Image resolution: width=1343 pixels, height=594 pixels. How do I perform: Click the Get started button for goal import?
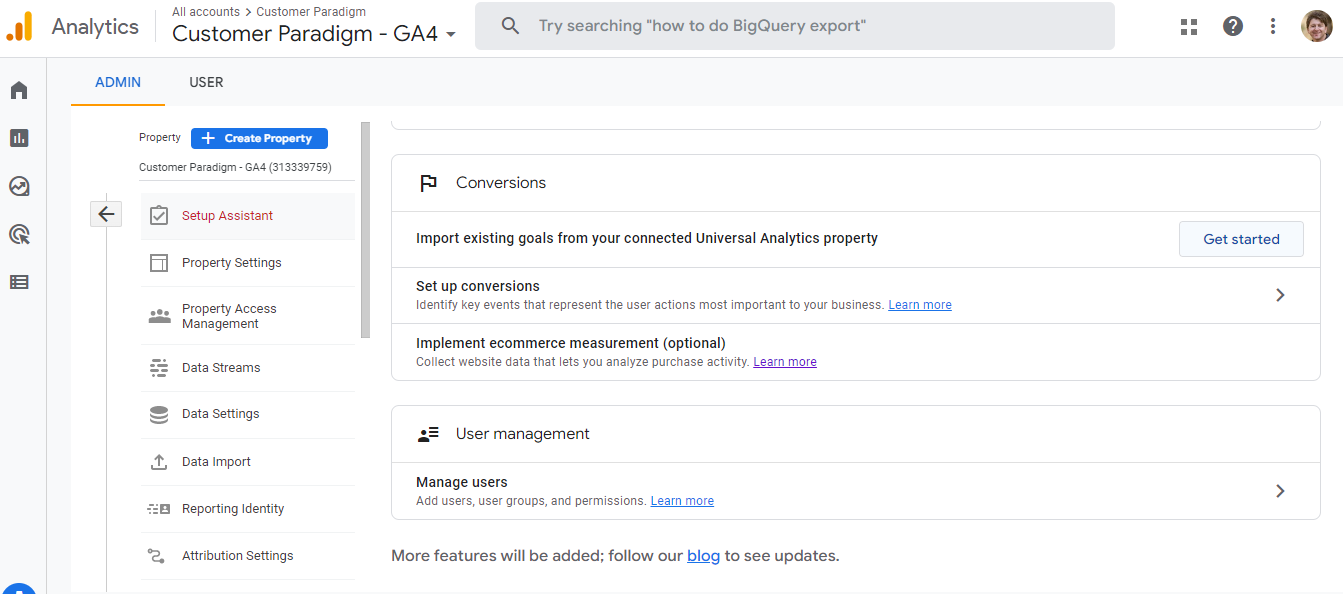tap(1241, 239)
